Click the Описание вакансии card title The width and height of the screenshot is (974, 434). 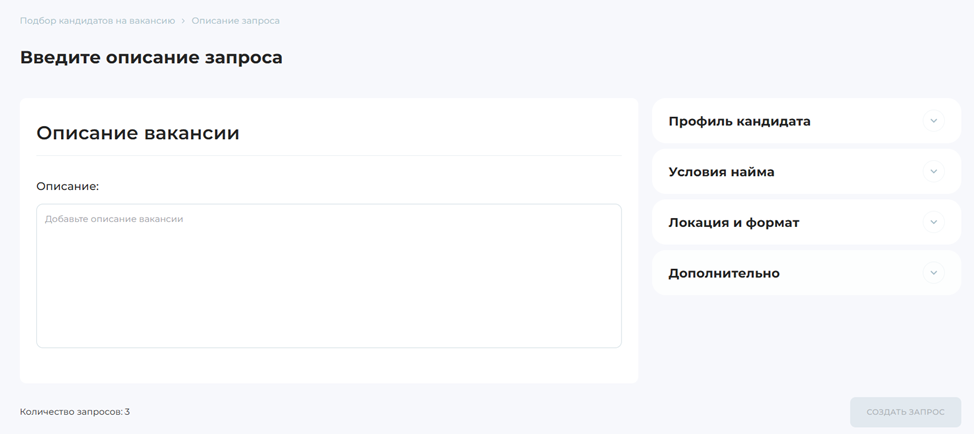click(138, 133)
